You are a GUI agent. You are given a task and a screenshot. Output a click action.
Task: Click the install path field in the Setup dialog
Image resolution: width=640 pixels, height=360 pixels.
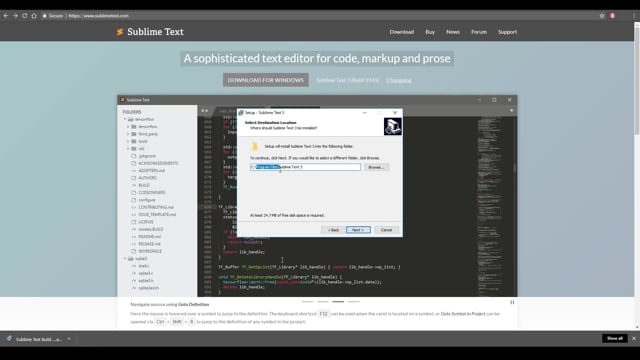305,167
